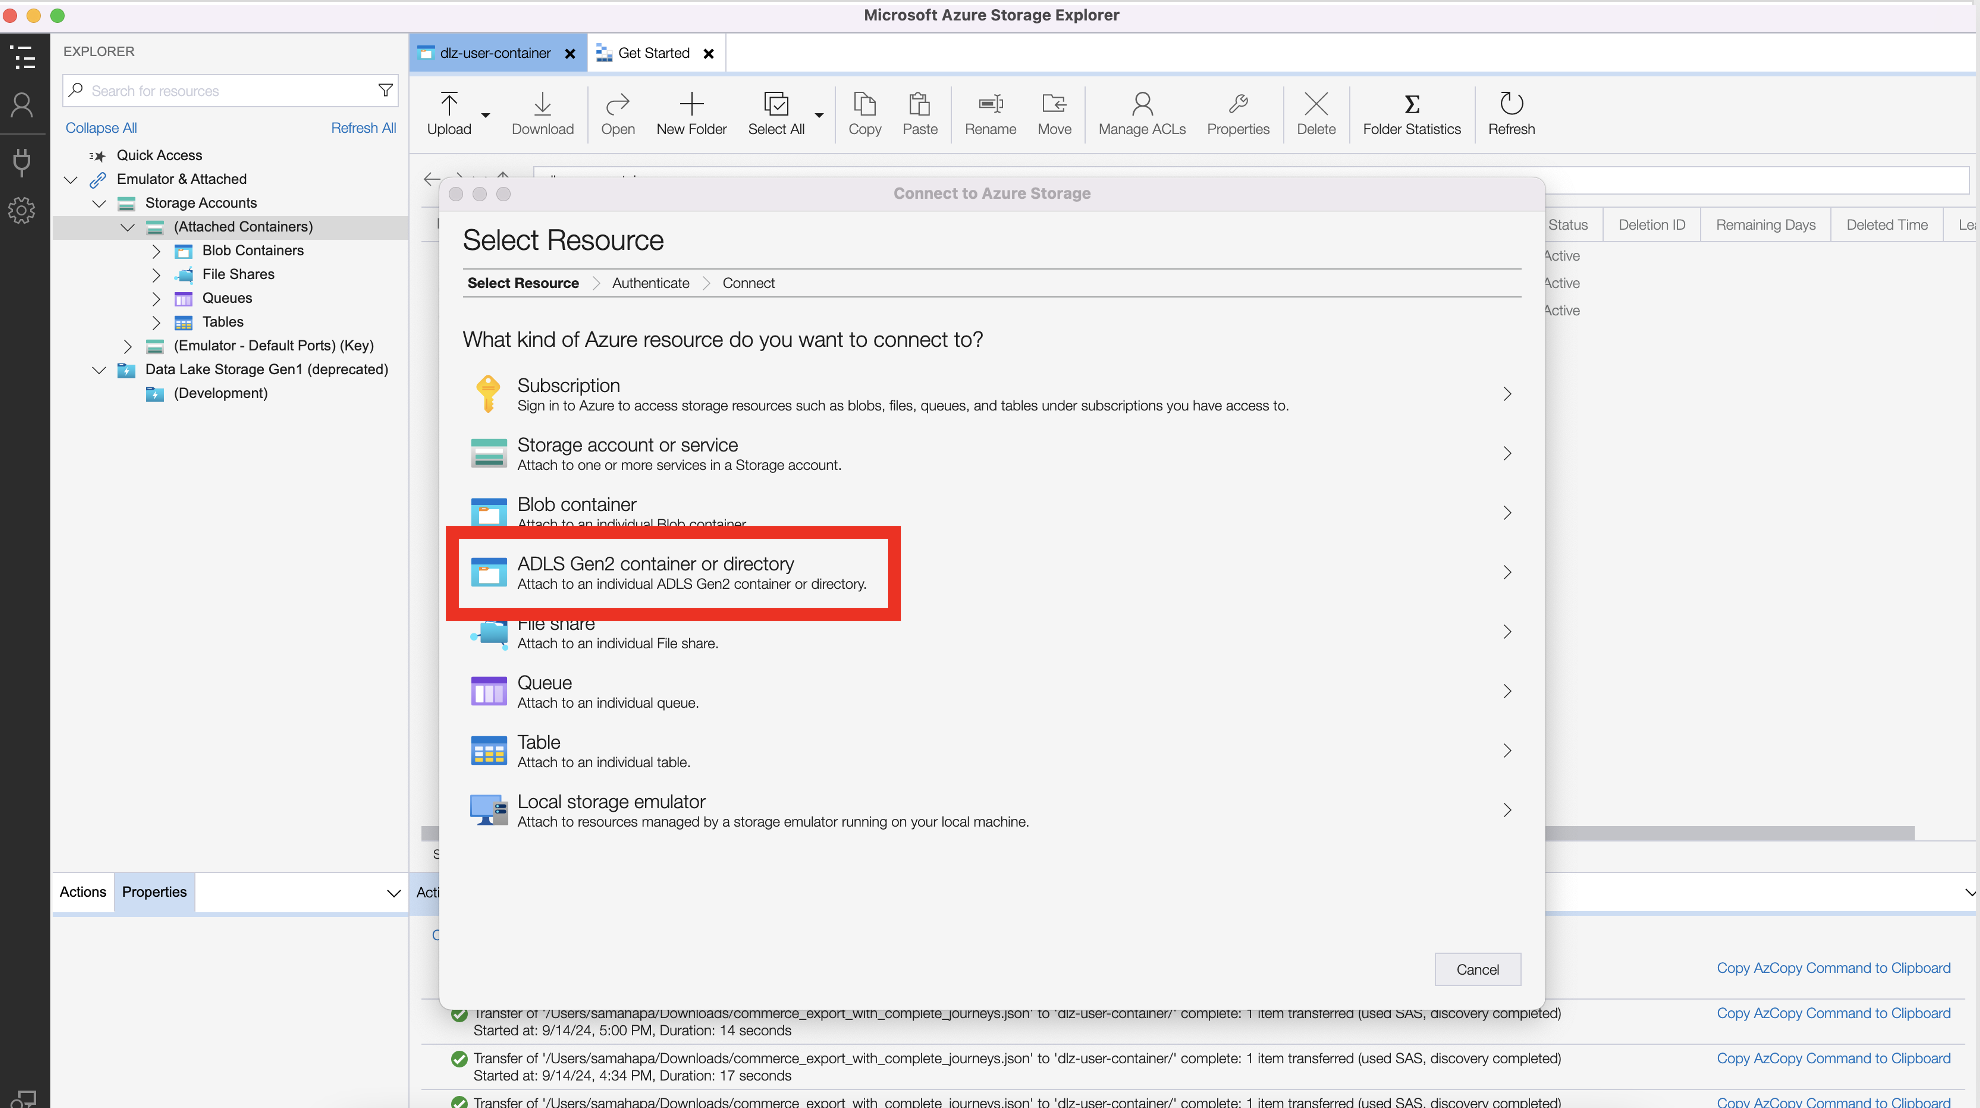Switch to the Get Started tab
The height and width of the screenshot is (1108, 1980).
pyautogui.click(x=653, y=53)
